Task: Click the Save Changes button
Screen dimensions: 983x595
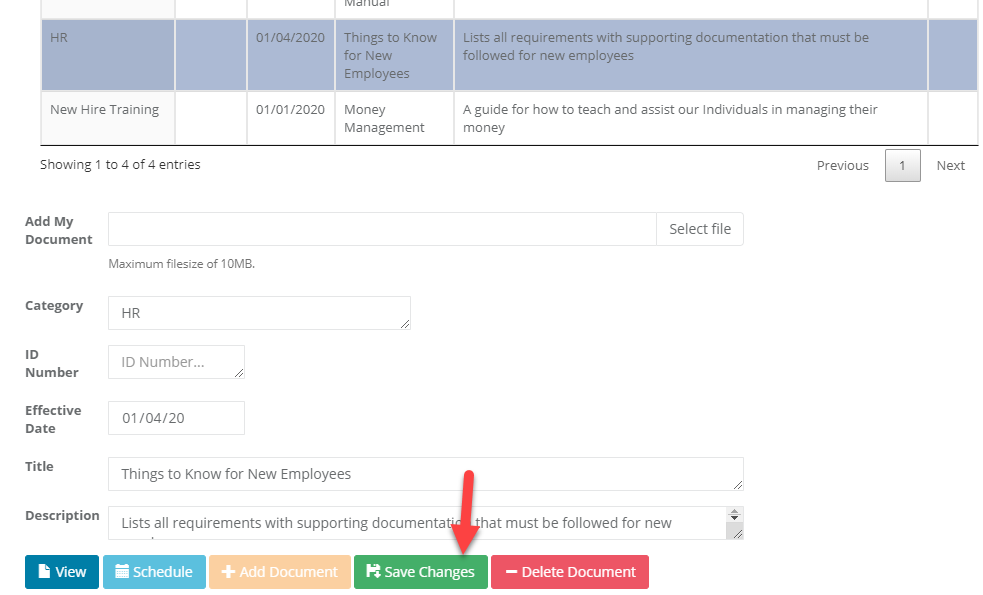Action: pyautogui.click(x=420, y=572)
